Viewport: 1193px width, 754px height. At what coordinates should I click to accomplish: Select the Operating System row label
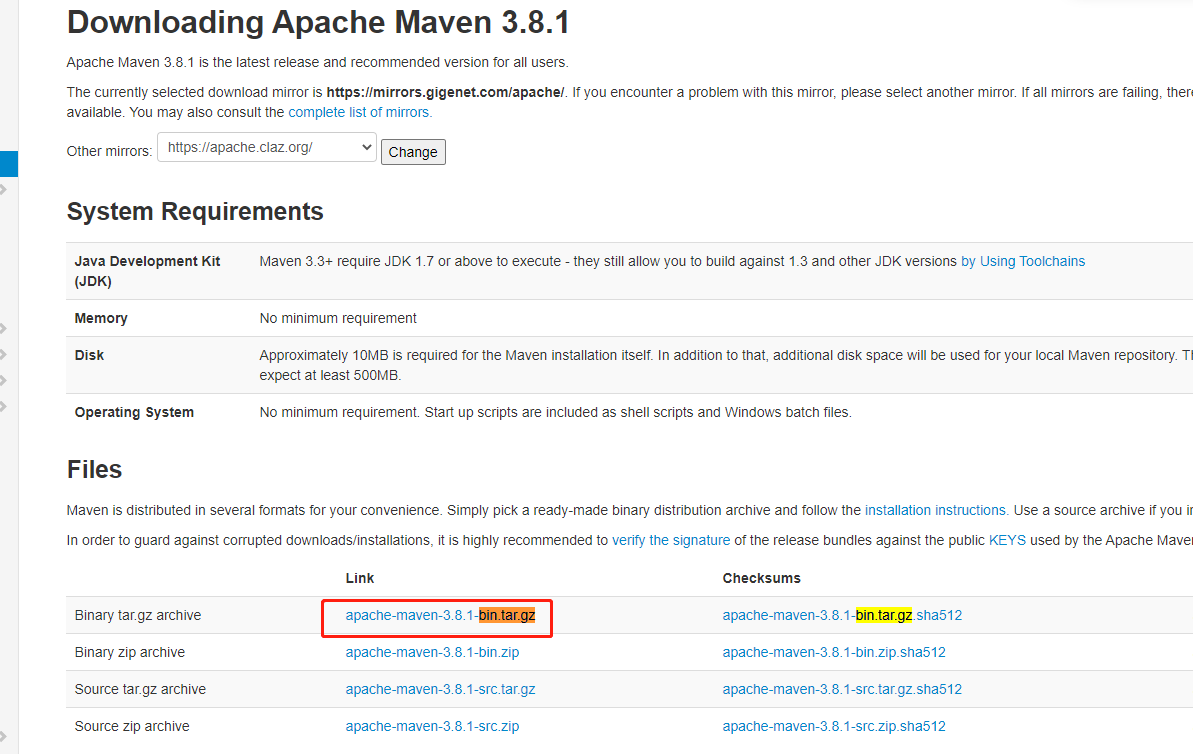pyautogui.click(x=134, y=412)
